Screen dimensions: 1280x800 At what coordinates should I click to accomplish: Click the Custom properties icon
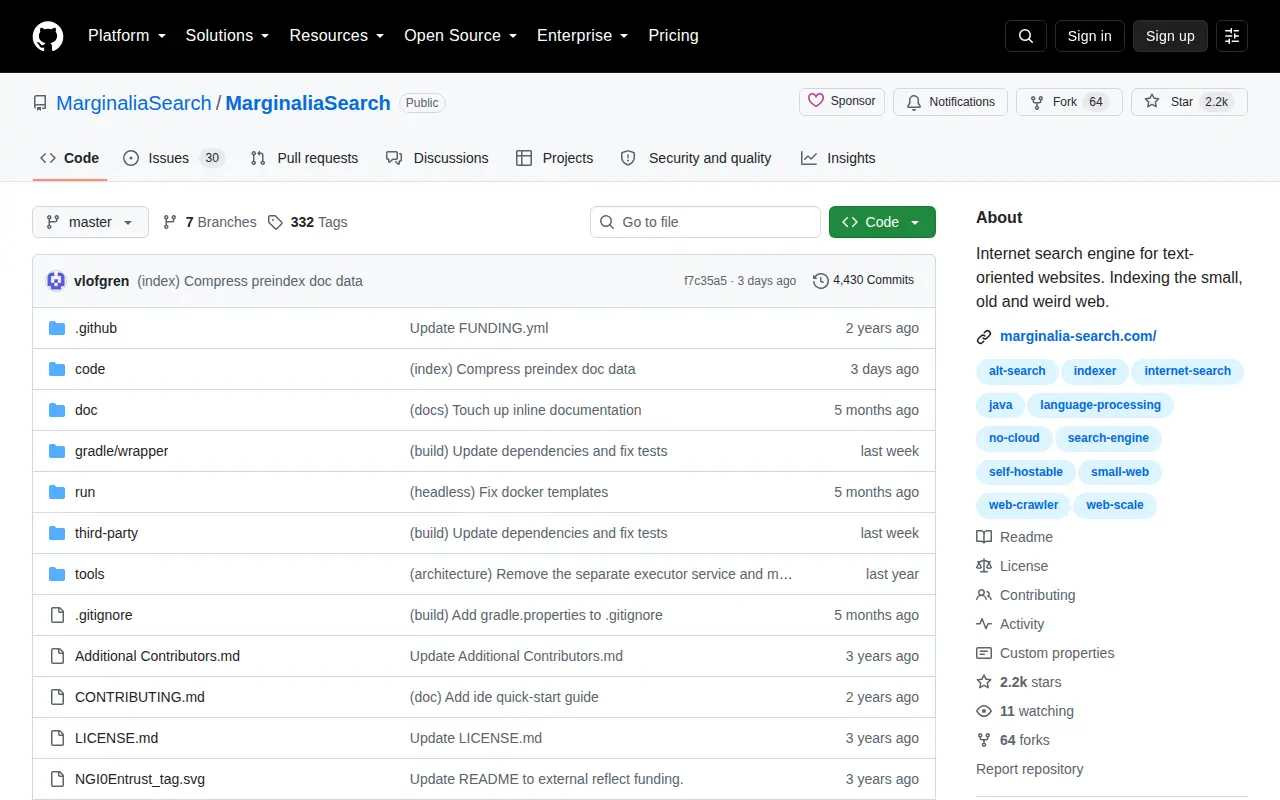984,653
